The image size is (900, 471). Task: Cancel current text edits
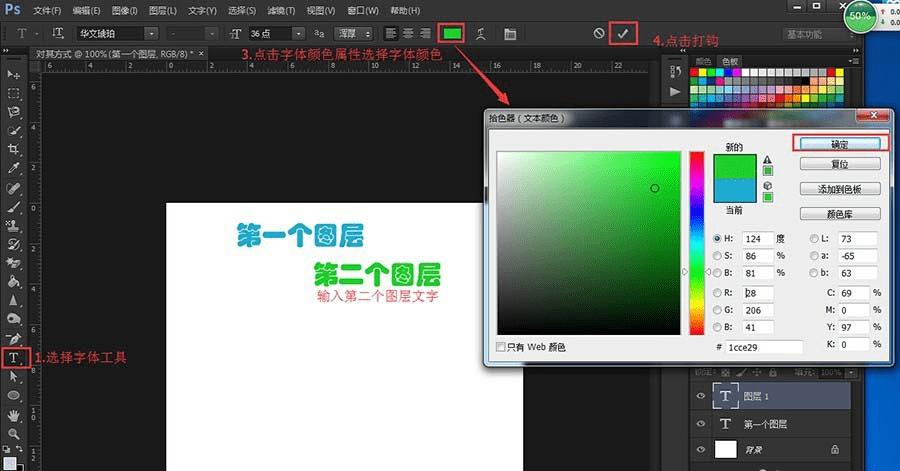599,33
